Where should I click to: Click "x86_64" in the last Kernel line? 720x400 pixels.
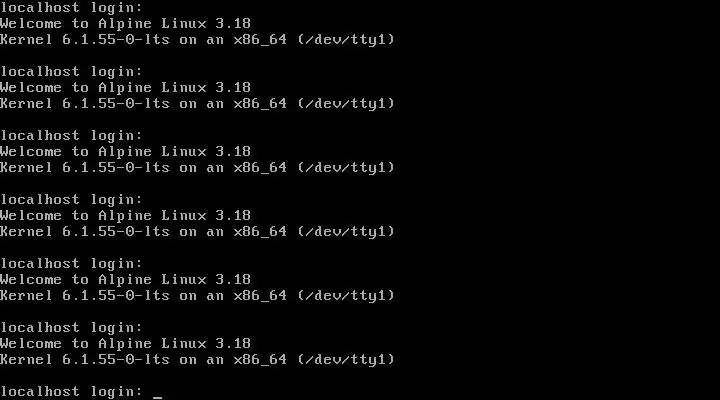(260, 360)
